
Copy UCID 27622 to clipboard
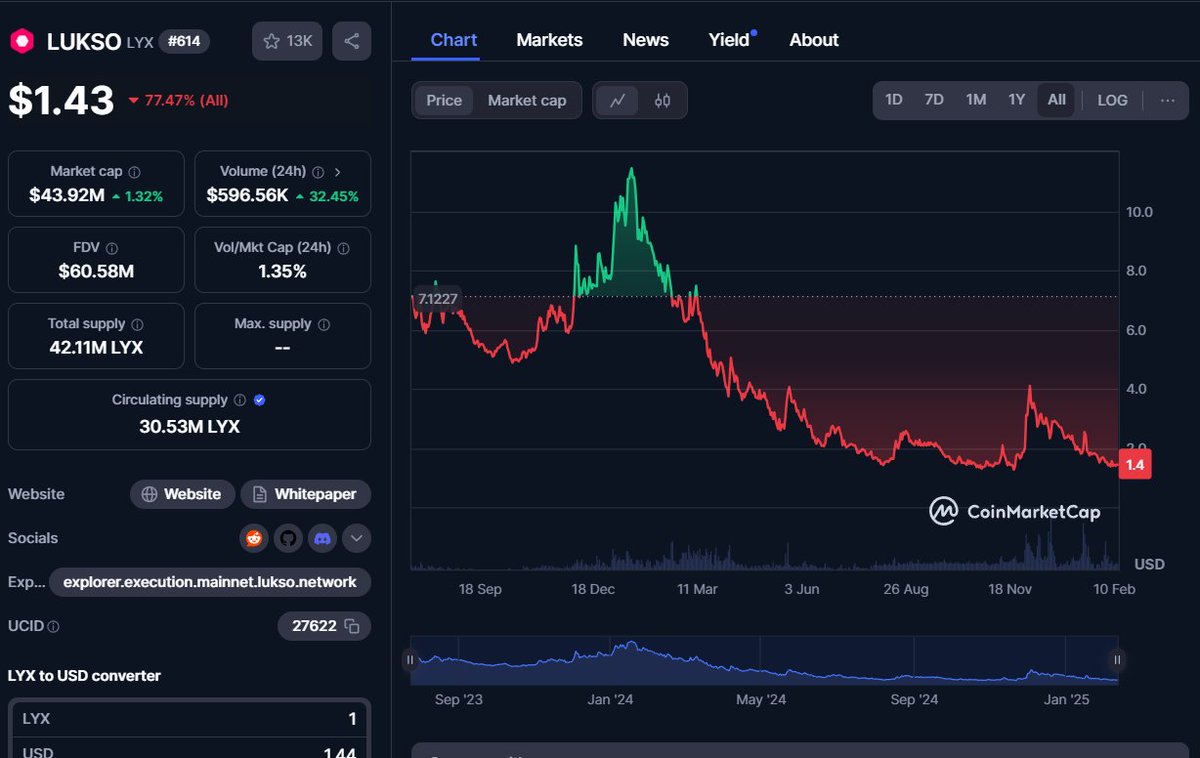(351, 626)
